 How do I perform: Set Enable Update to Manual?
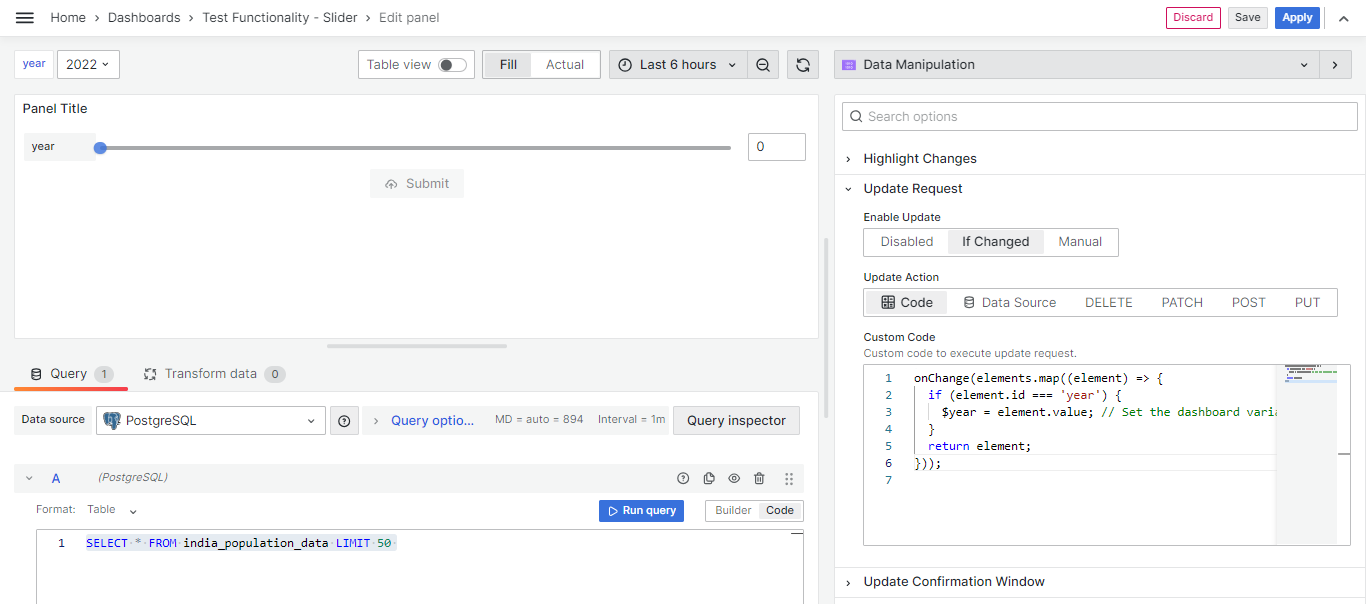[x=1080, y=242]
